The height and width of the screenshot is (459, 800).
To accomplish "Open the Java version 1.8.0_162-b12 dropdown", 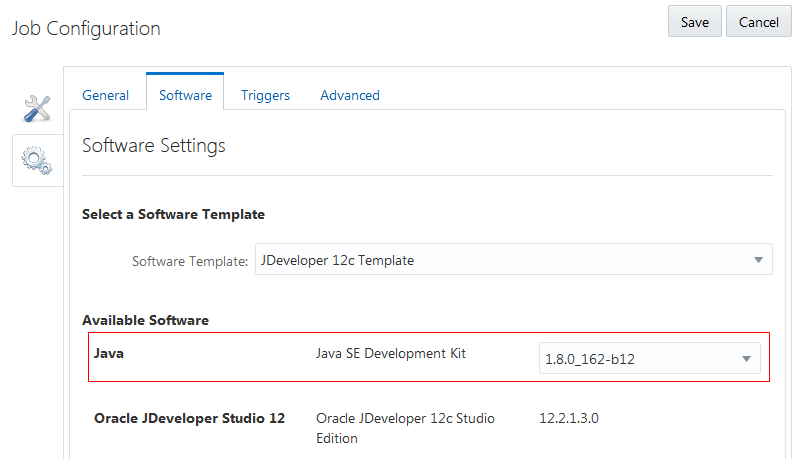I will [x=649, y=359].
